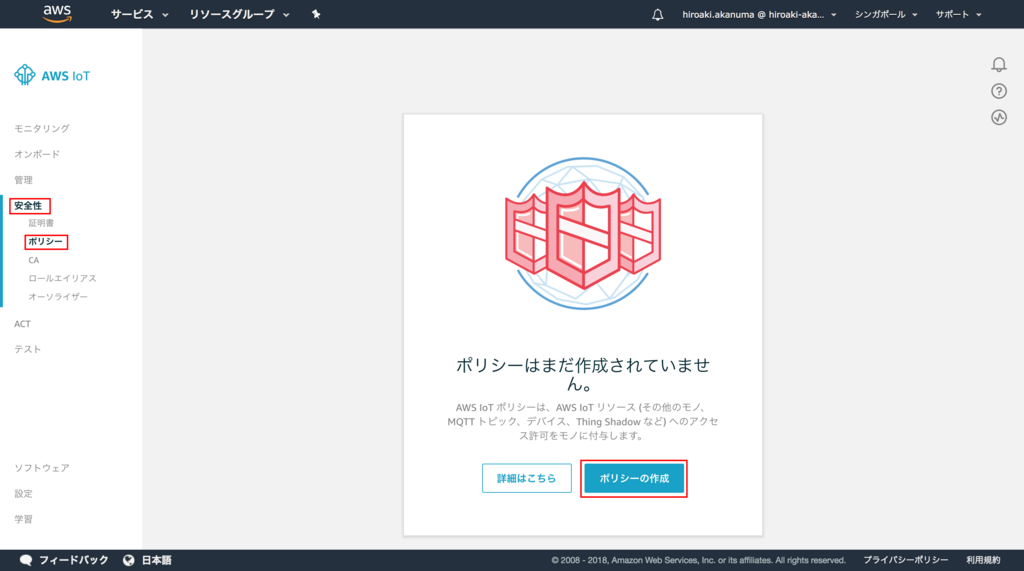Screen dimensions: 1024x571
Task: Open オンボード in the sidebar
Action: [x=37, y=154]
